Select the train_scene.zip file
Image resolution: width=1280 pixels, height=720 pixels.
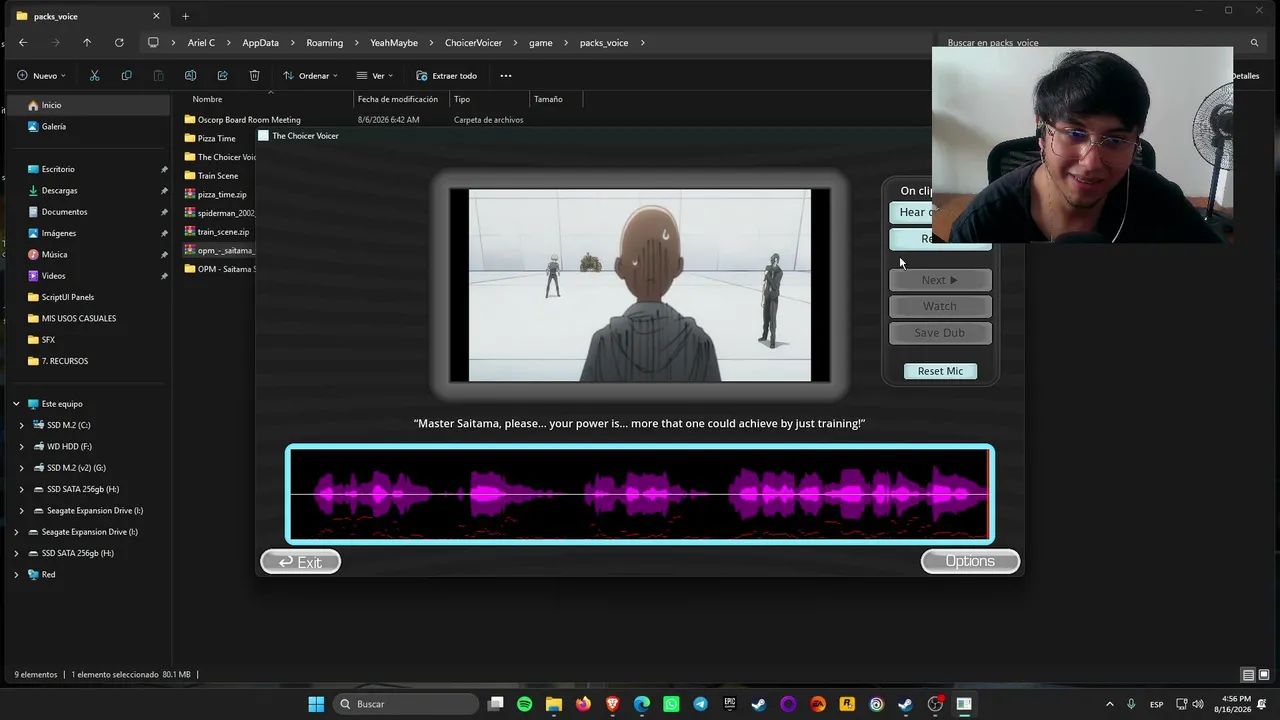[223, 232]
